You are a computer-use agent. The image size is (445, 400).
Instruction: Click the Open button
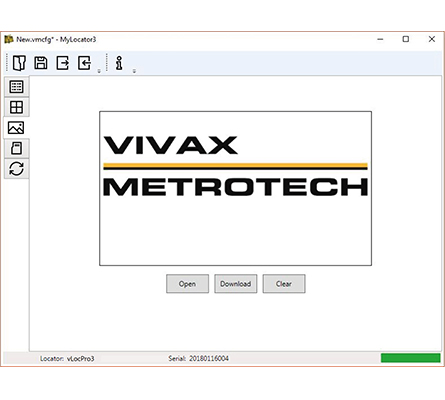point(187,284)
